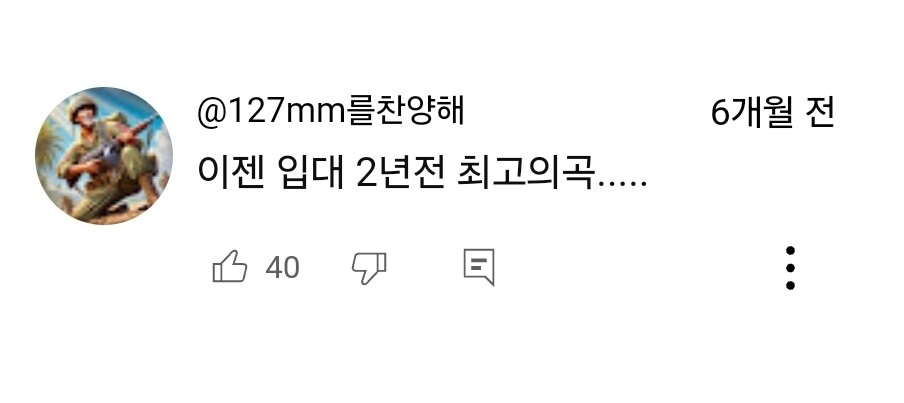The image size is (904, 403).
Task: Click the 6개월 전 timestamp
Action: tap(773, 112)
